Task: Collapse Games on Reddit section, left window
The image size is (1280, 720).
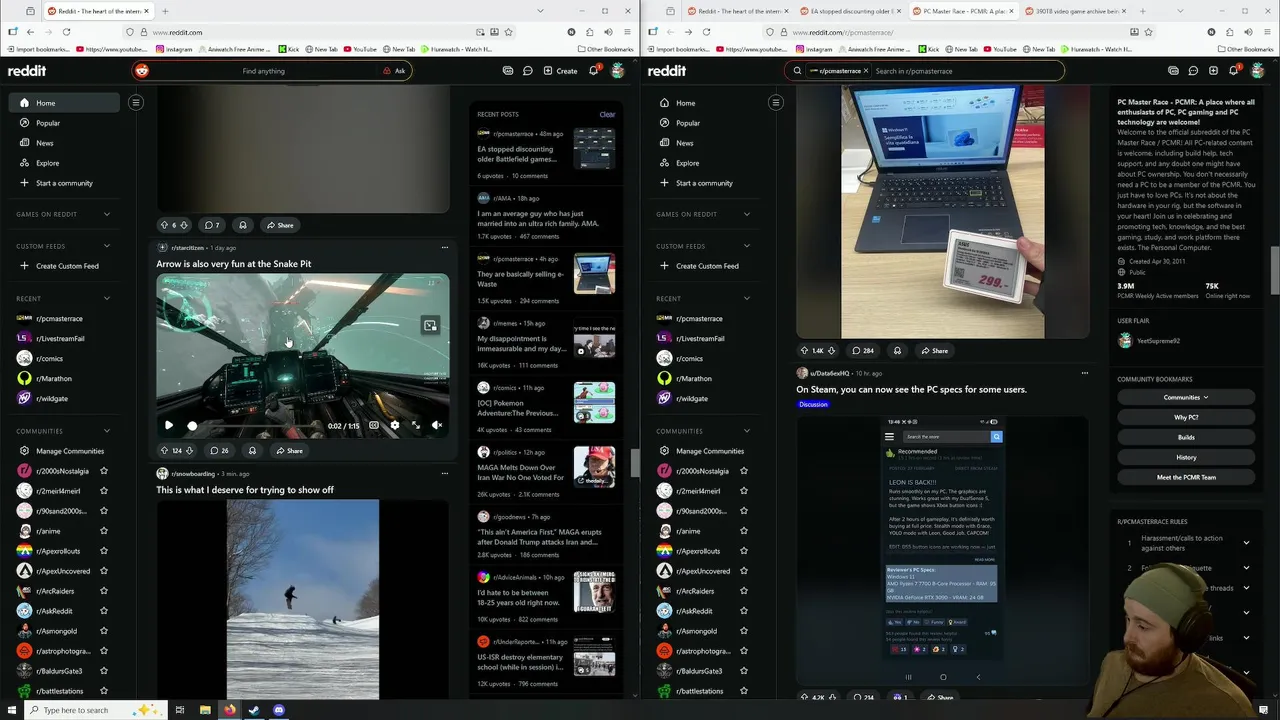Action: tap(107, 214)
